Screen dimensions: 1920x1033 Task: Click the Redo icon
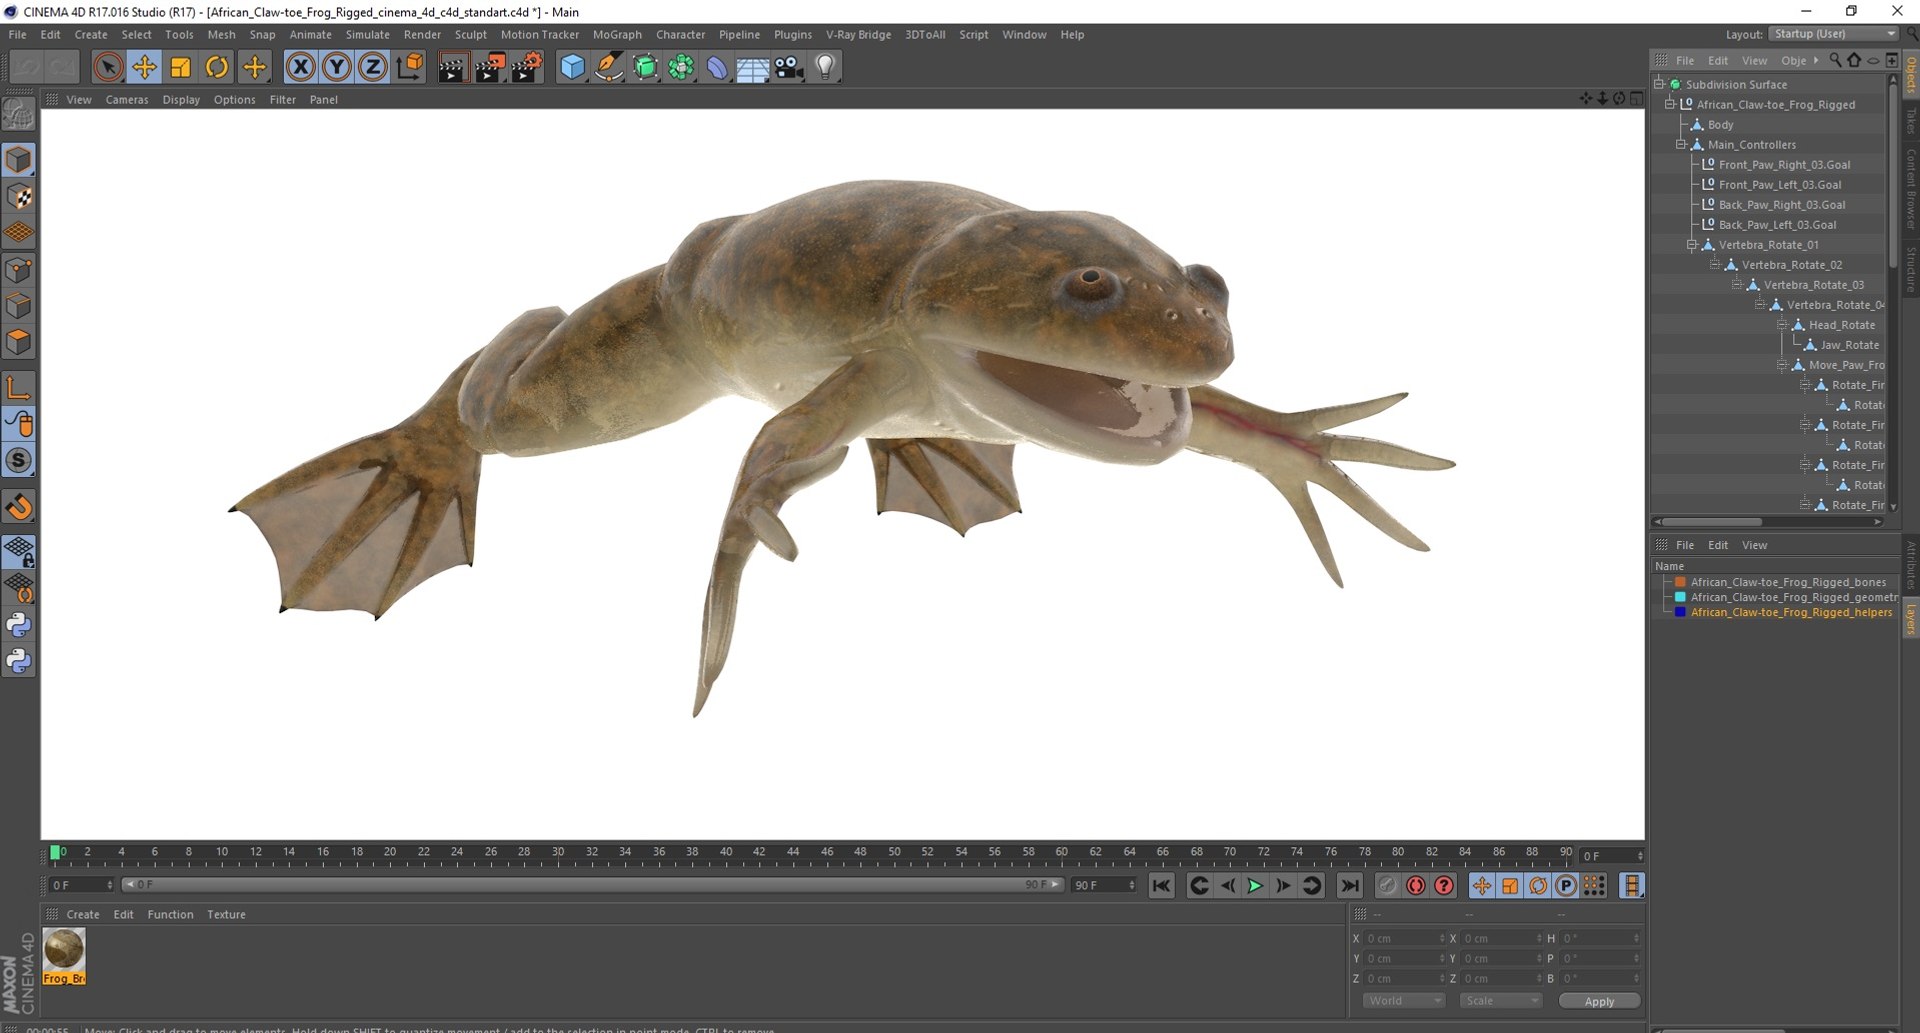pyautogui.click(x=62, y=67)
